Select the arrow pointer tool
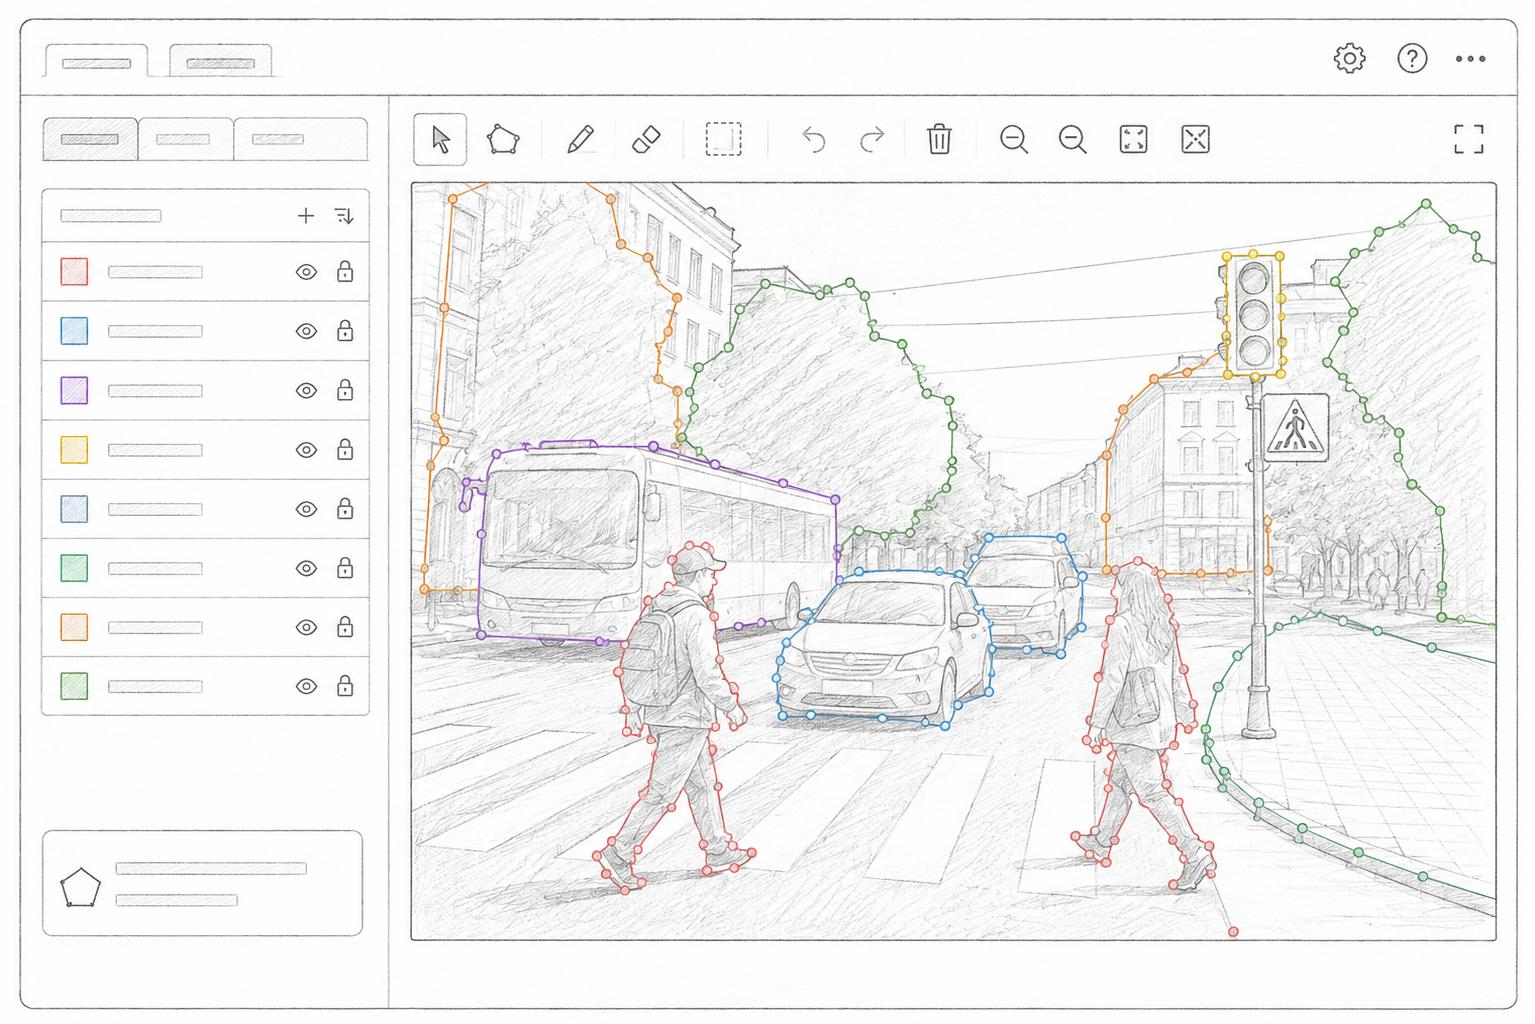 (x=440, y=139)
